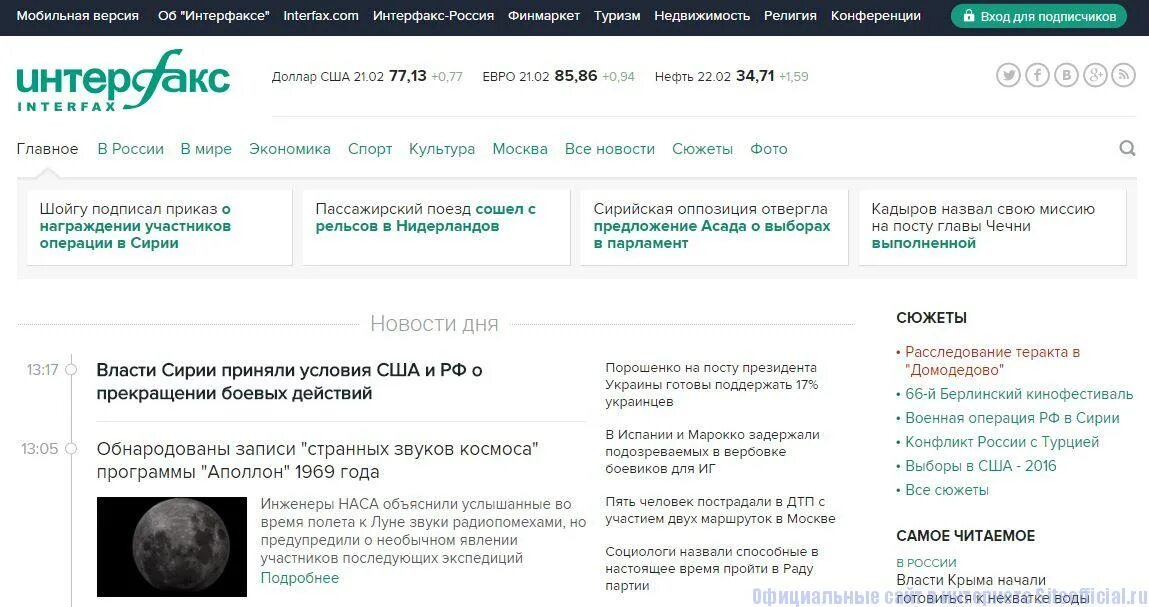
Task: Open the Google Plus social icon
Action: click(1095, 75)
